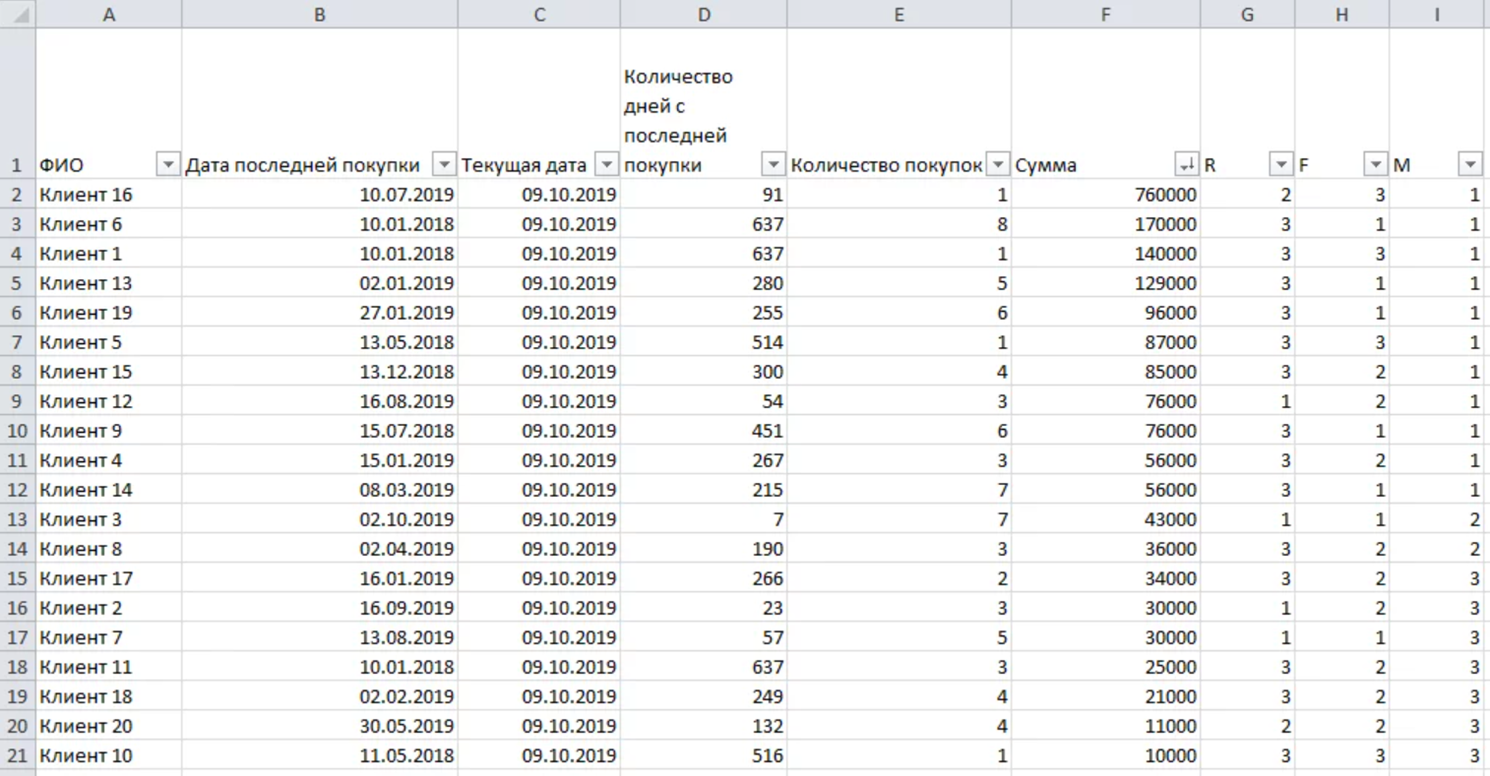The image size is (1490, 776).
Task: Select the Клиент 10 cell
Action: tap(108, 756)
